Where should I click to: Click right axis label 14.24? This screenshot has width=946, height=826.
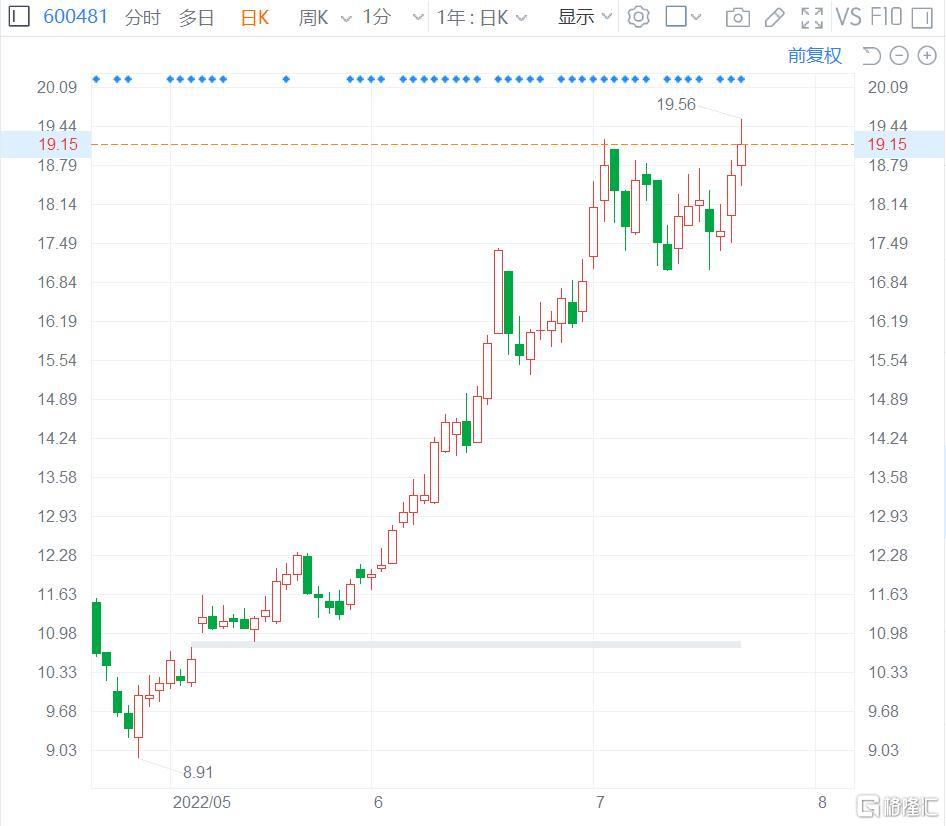point(887,439)
